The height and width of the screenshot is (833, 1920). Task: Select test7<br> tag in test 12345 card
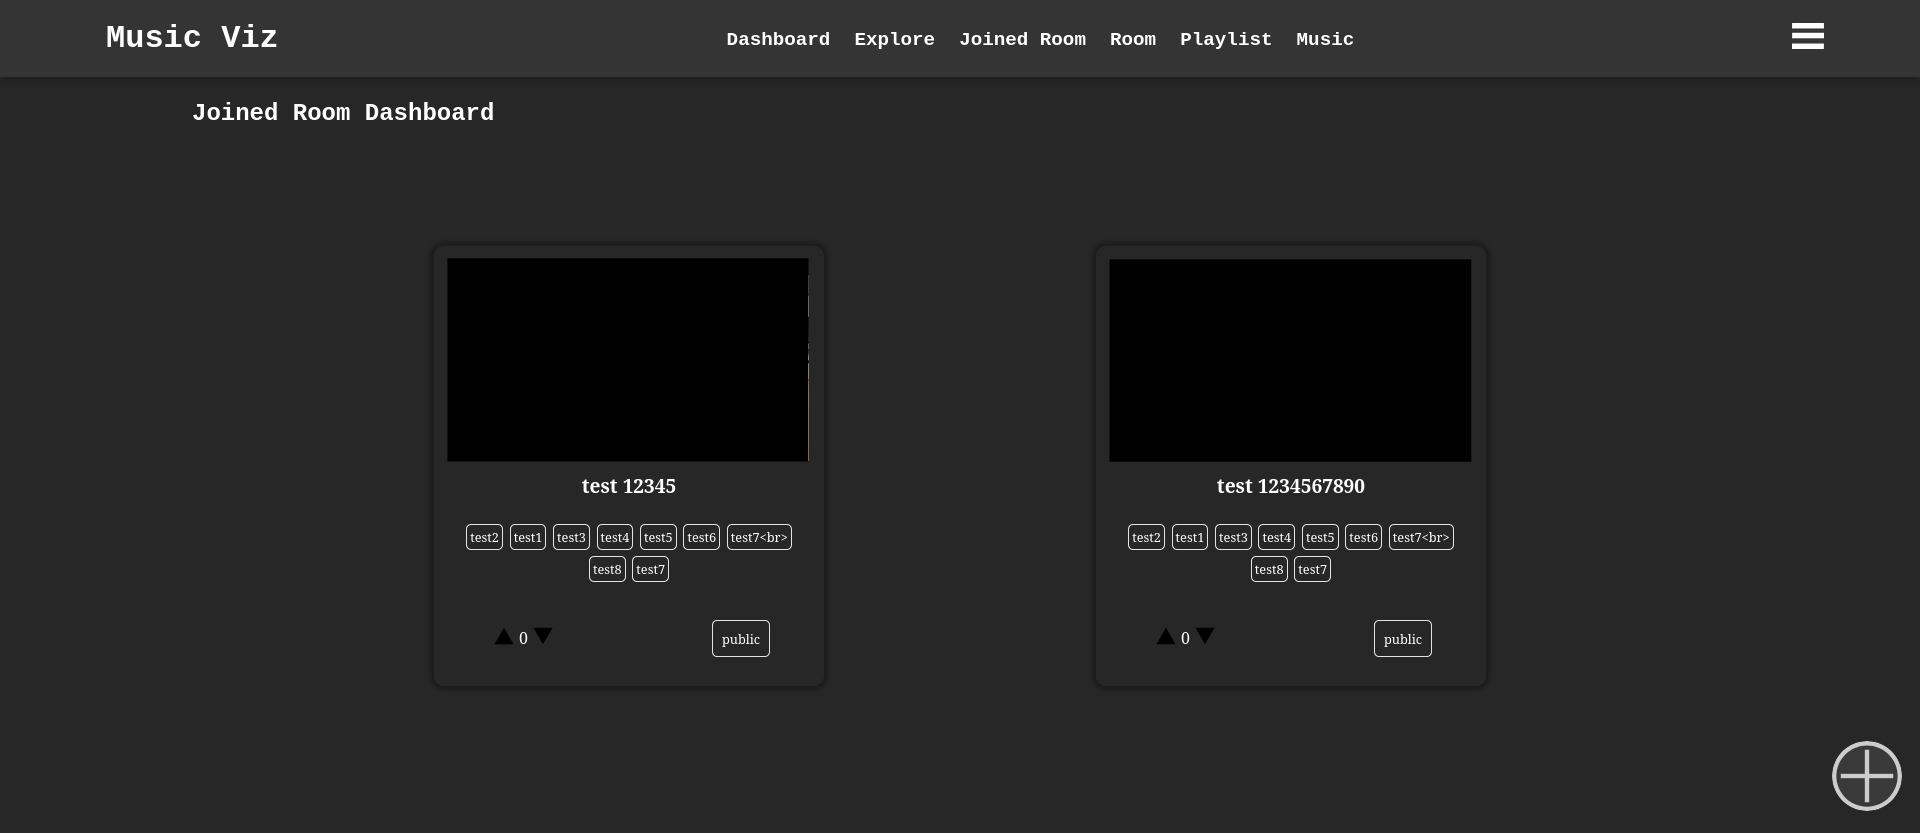759,537
